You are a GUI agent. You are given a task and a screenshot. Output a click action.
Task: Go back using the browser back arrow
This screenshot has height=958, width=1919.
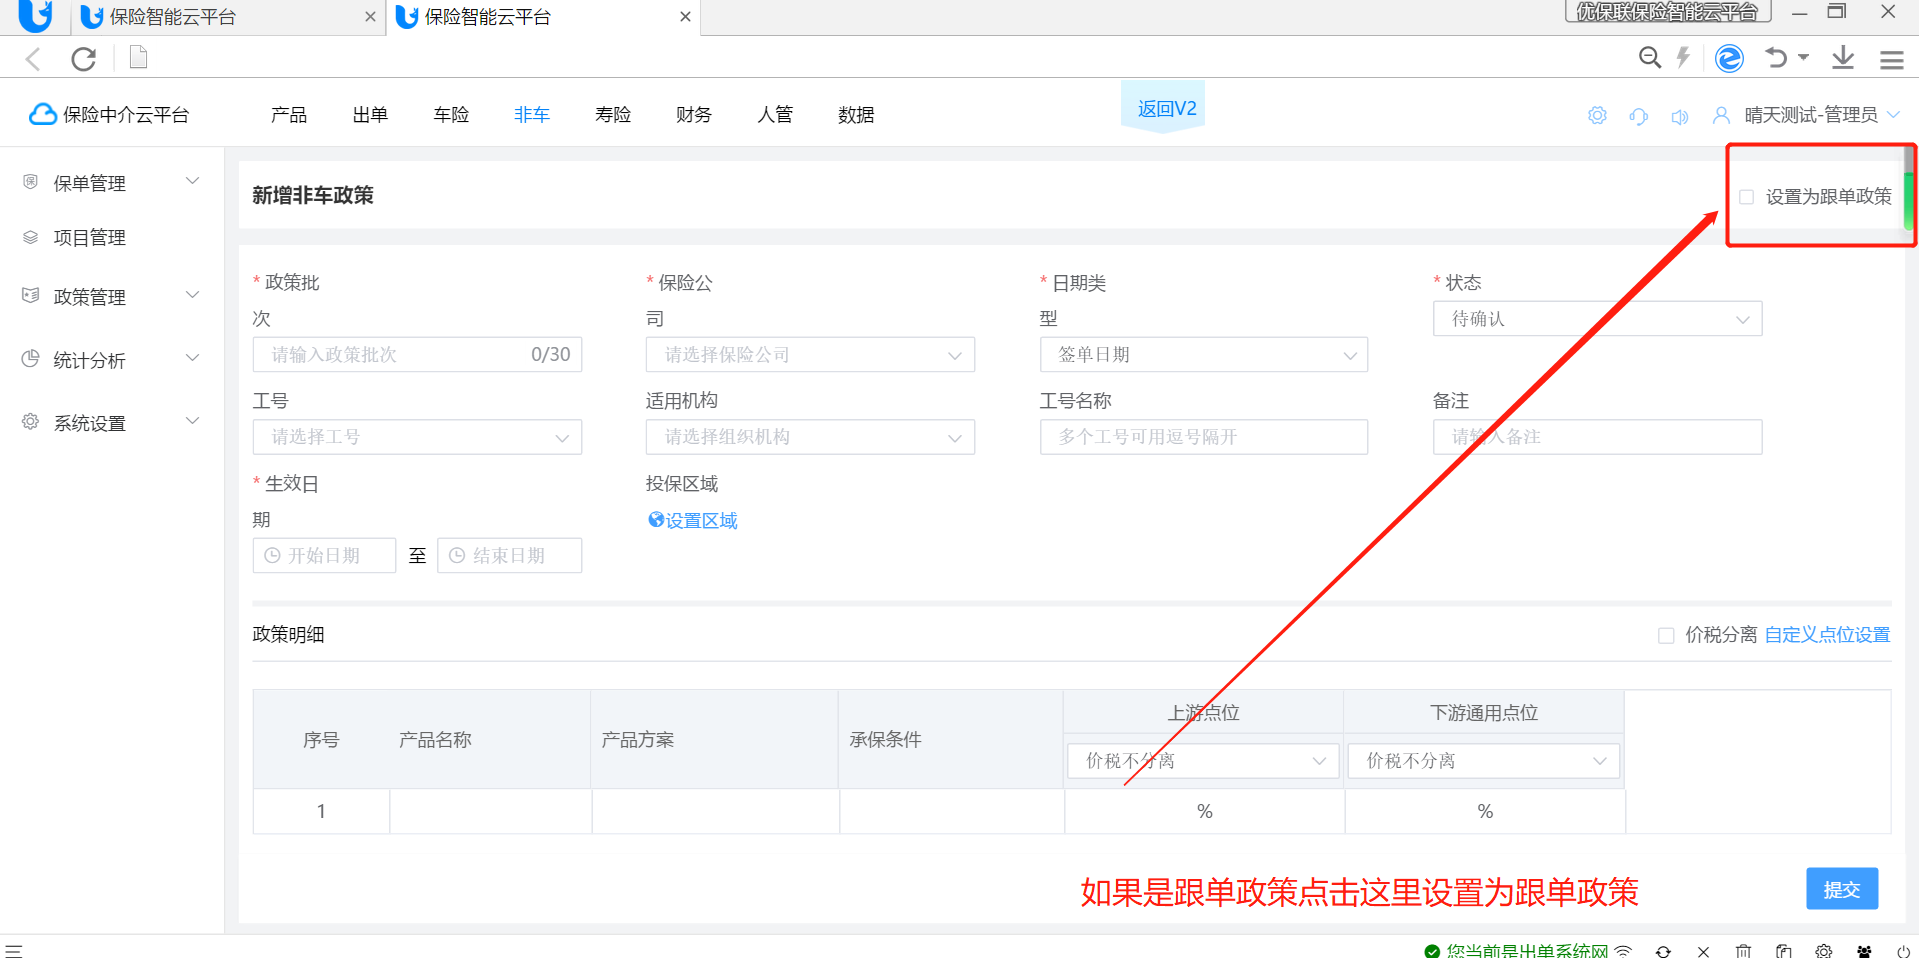click(x=33, y=59)
